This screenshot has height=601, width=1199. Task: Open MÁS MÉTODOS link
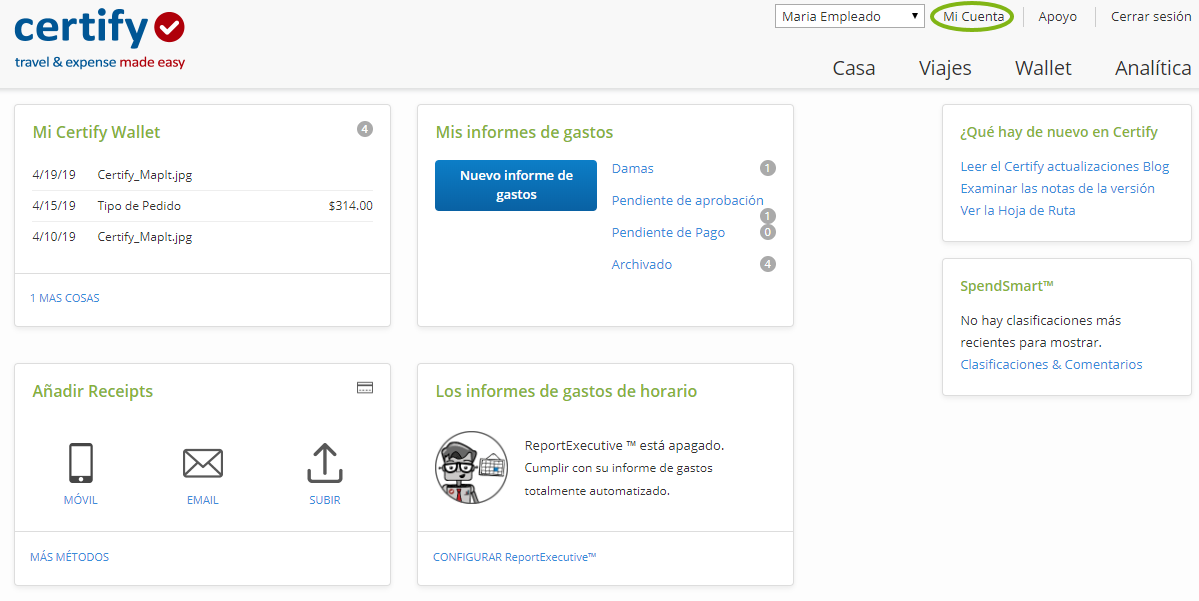(70, 557)
